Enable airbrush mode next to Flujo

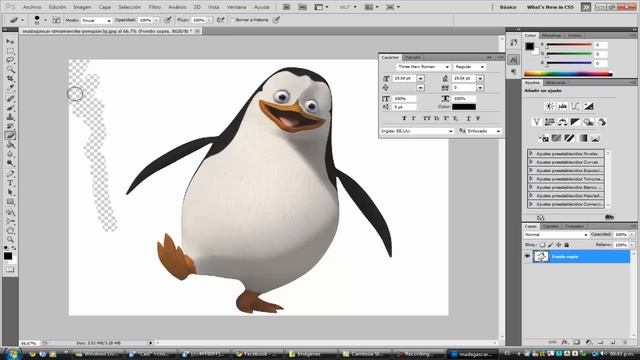coord(221,20)
